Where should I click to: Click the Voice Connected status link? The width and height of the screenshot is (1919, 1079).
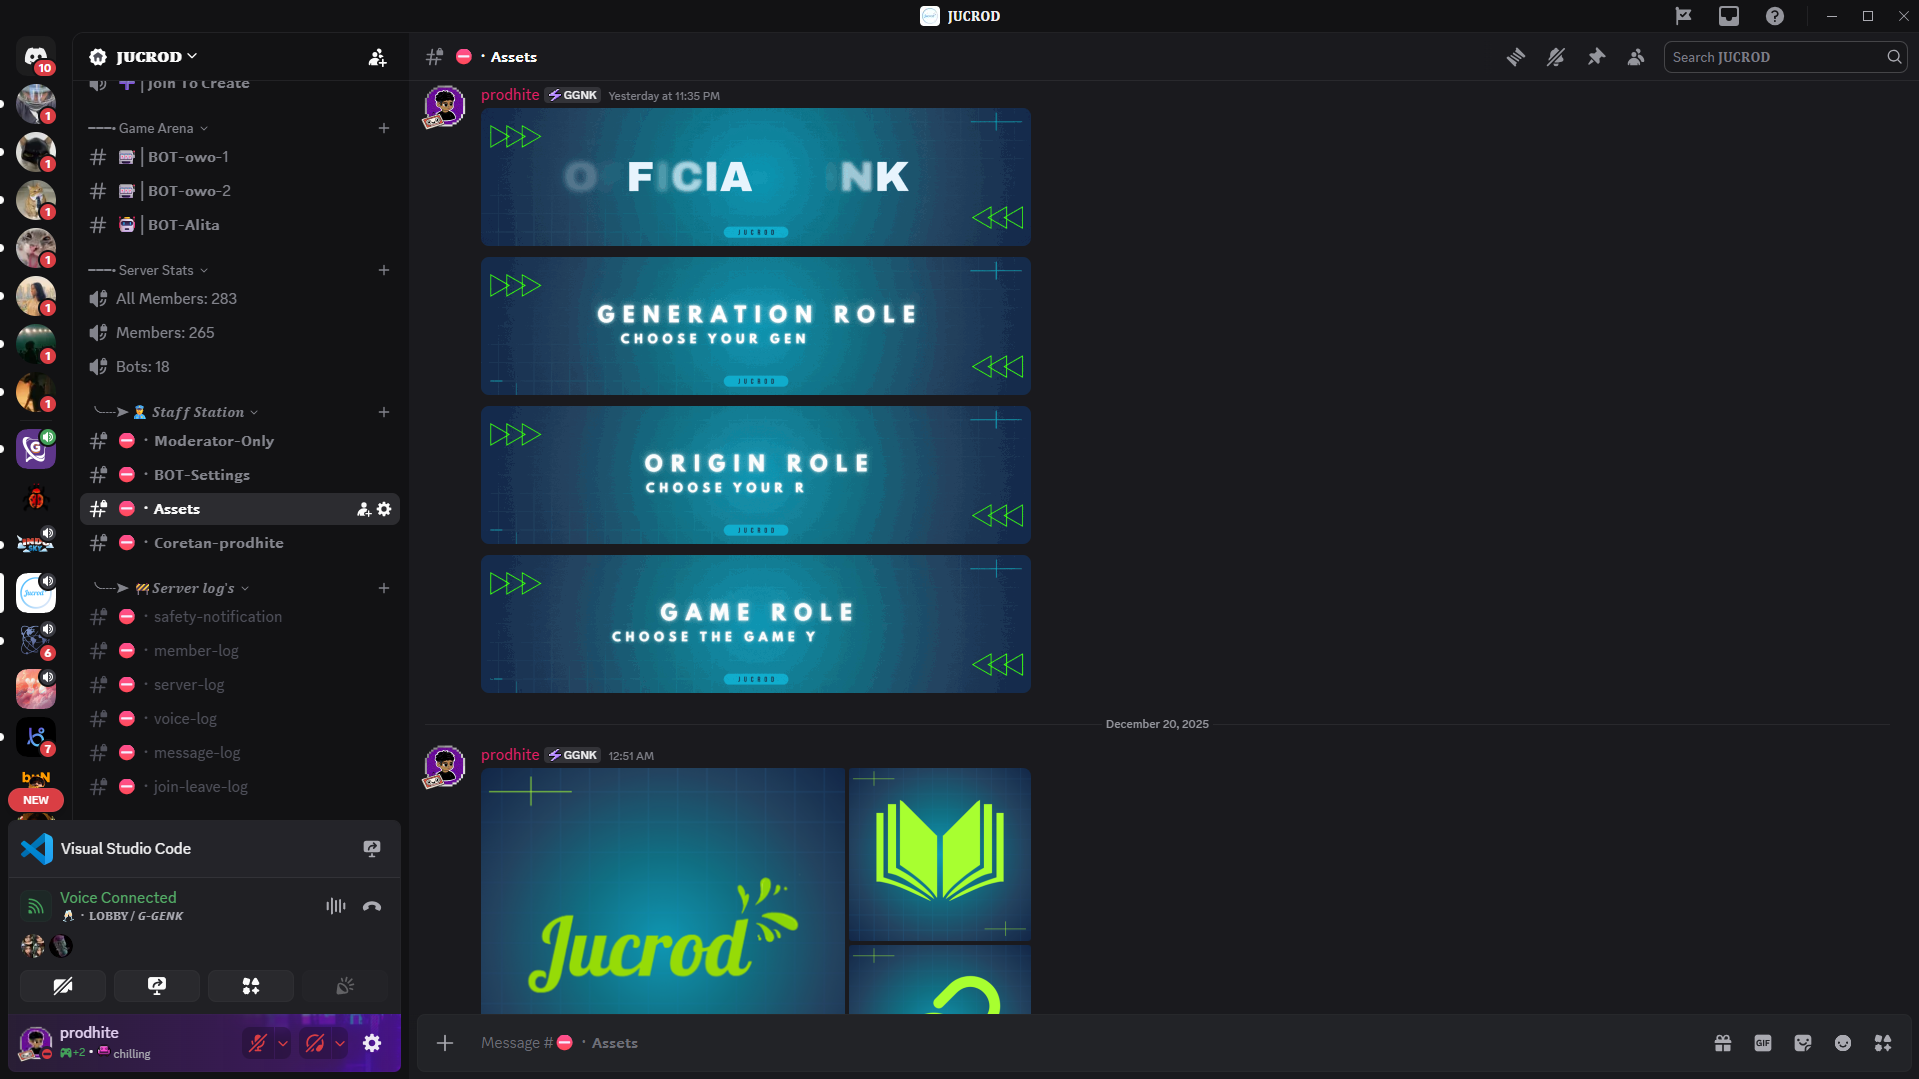[x=118, y=897]
